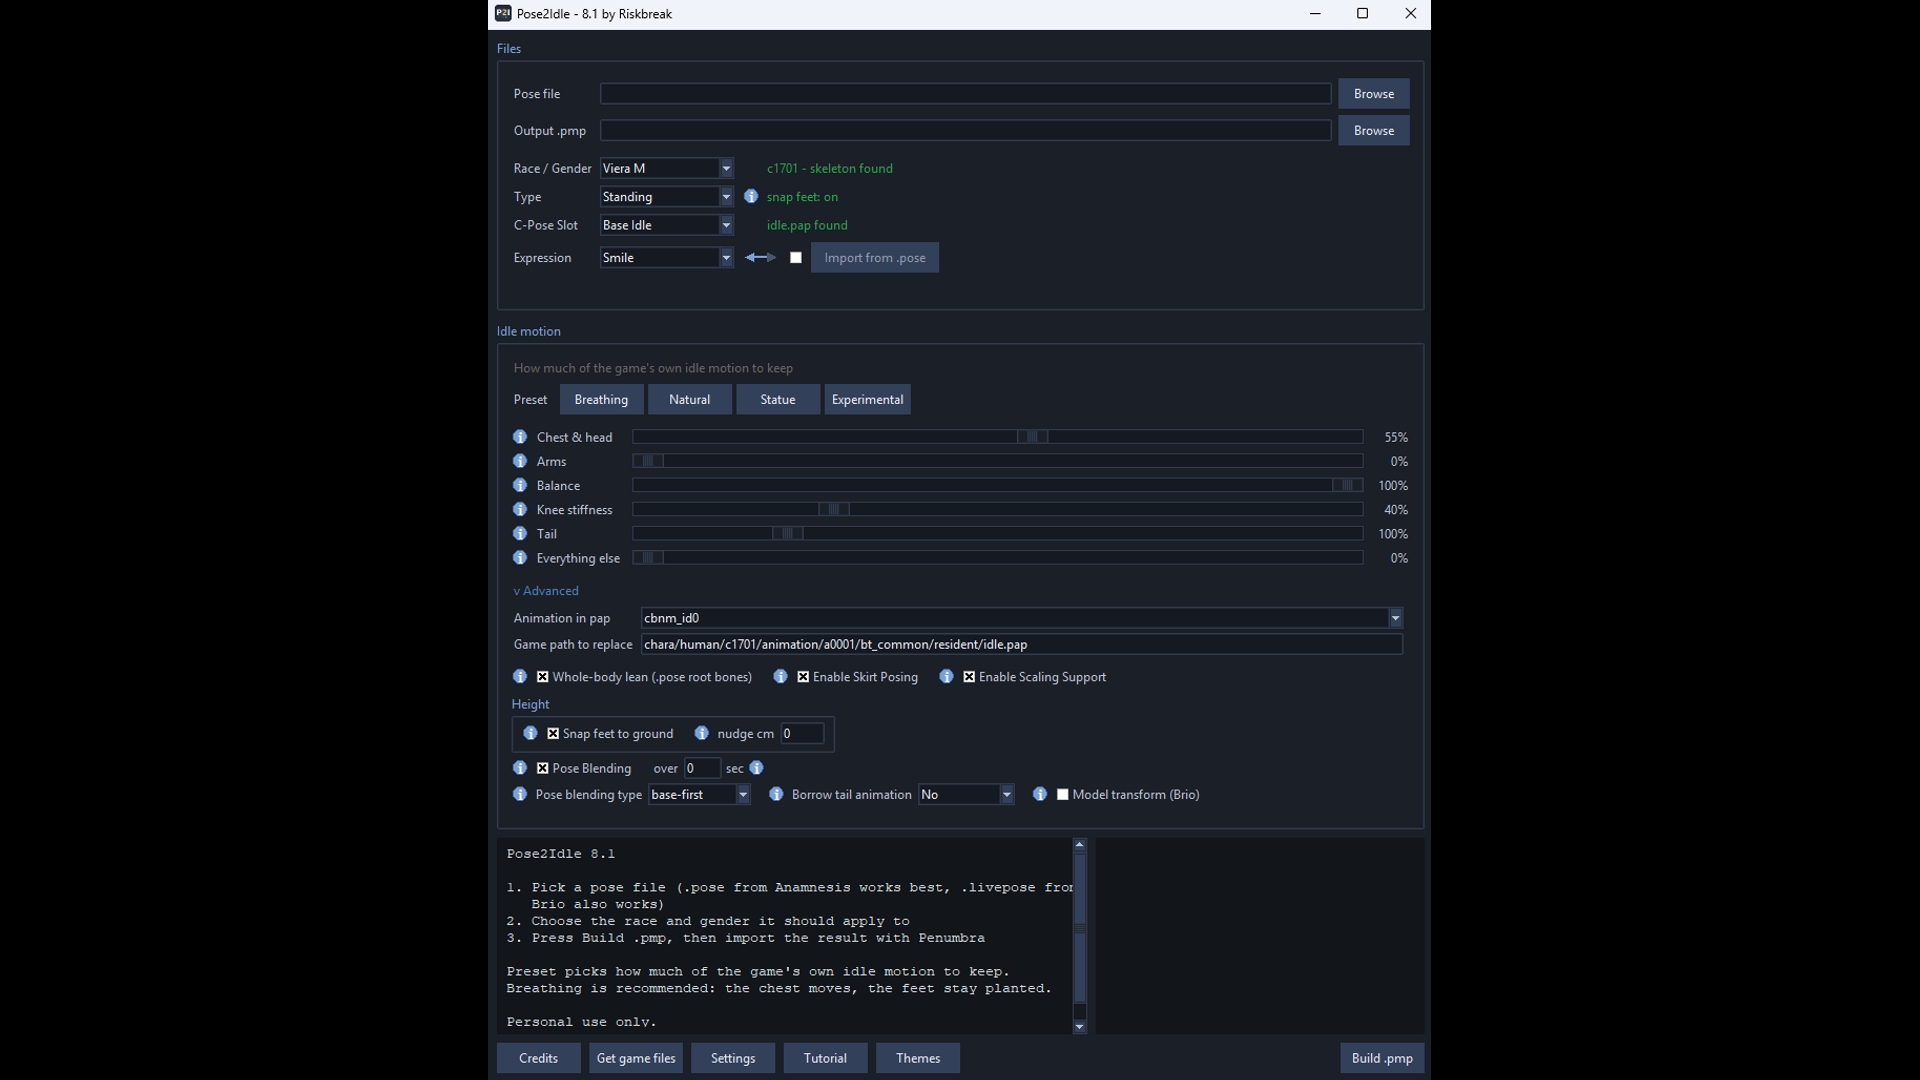Open the Type dropdown showing Standing

coord(667,197)
